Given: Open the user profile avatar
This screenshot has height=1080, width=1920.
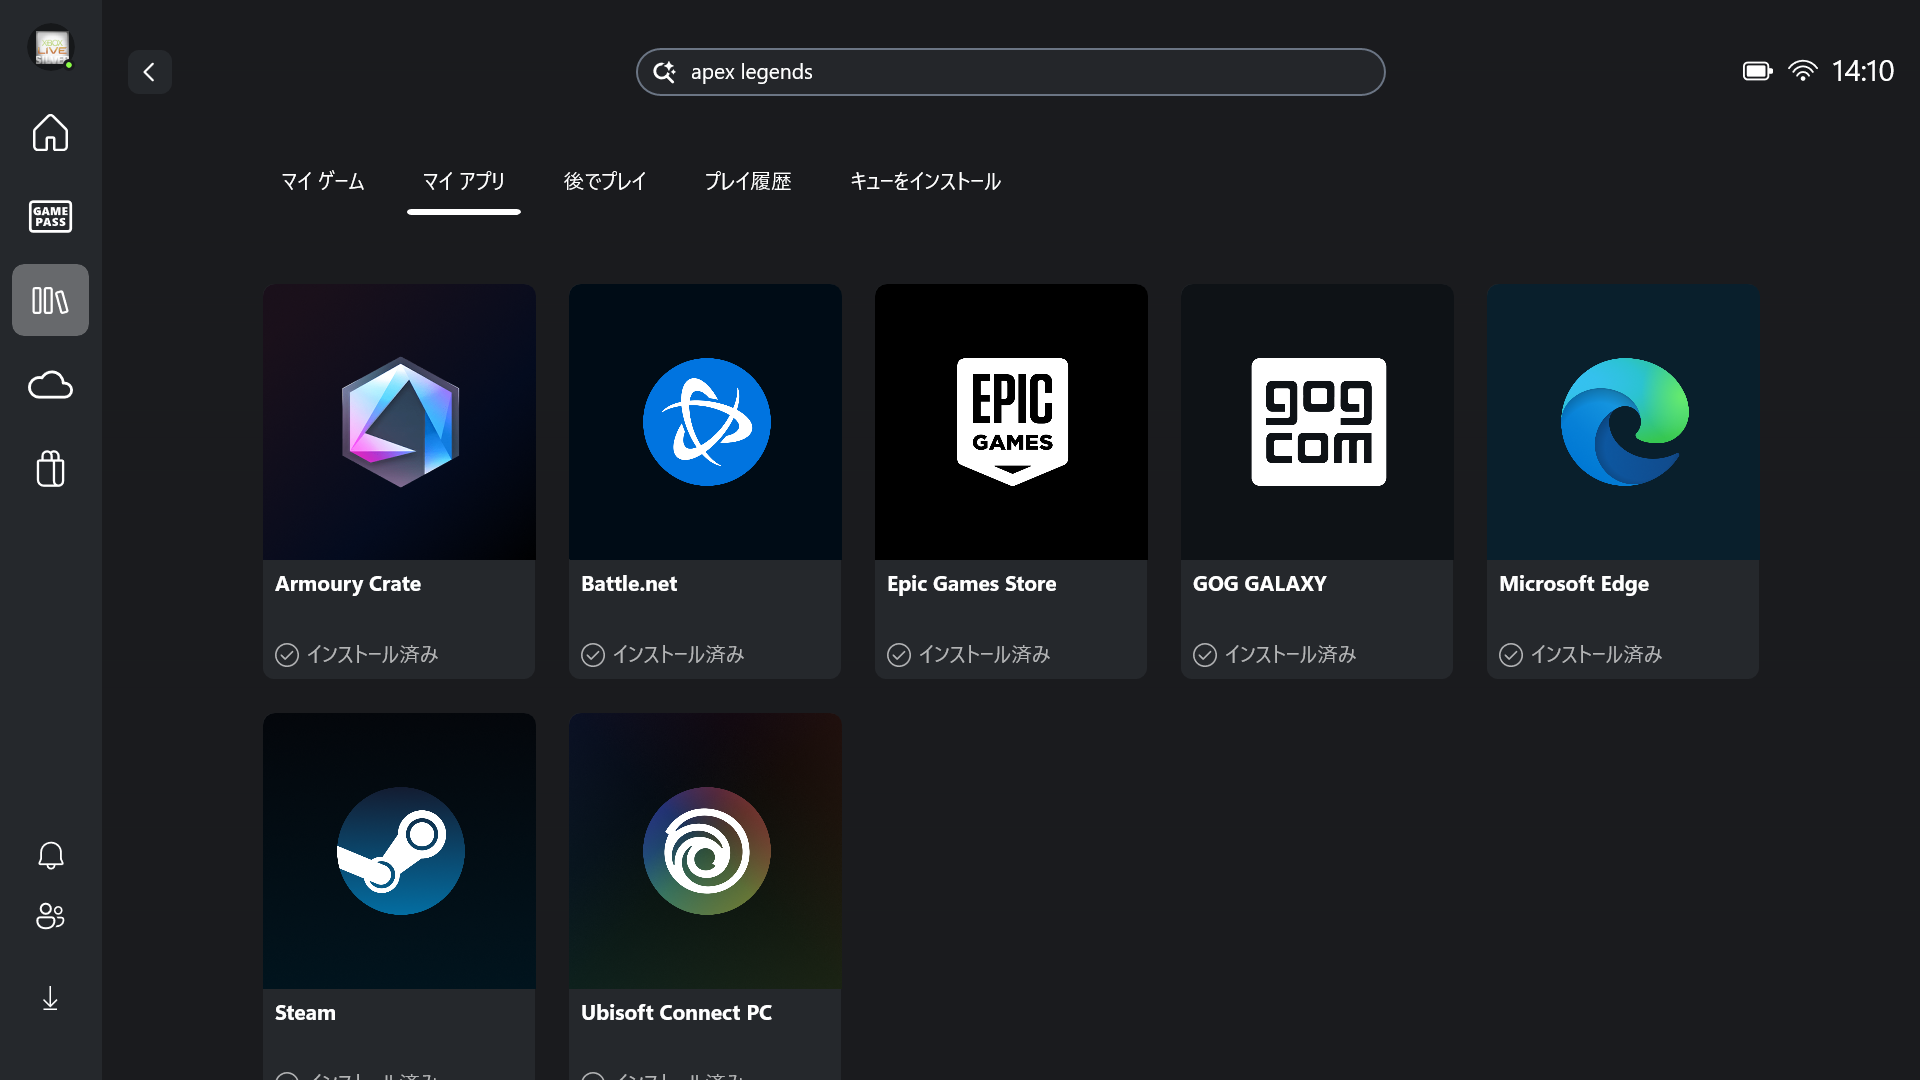Looking at the screenshot, I should (x=50, y=47).
